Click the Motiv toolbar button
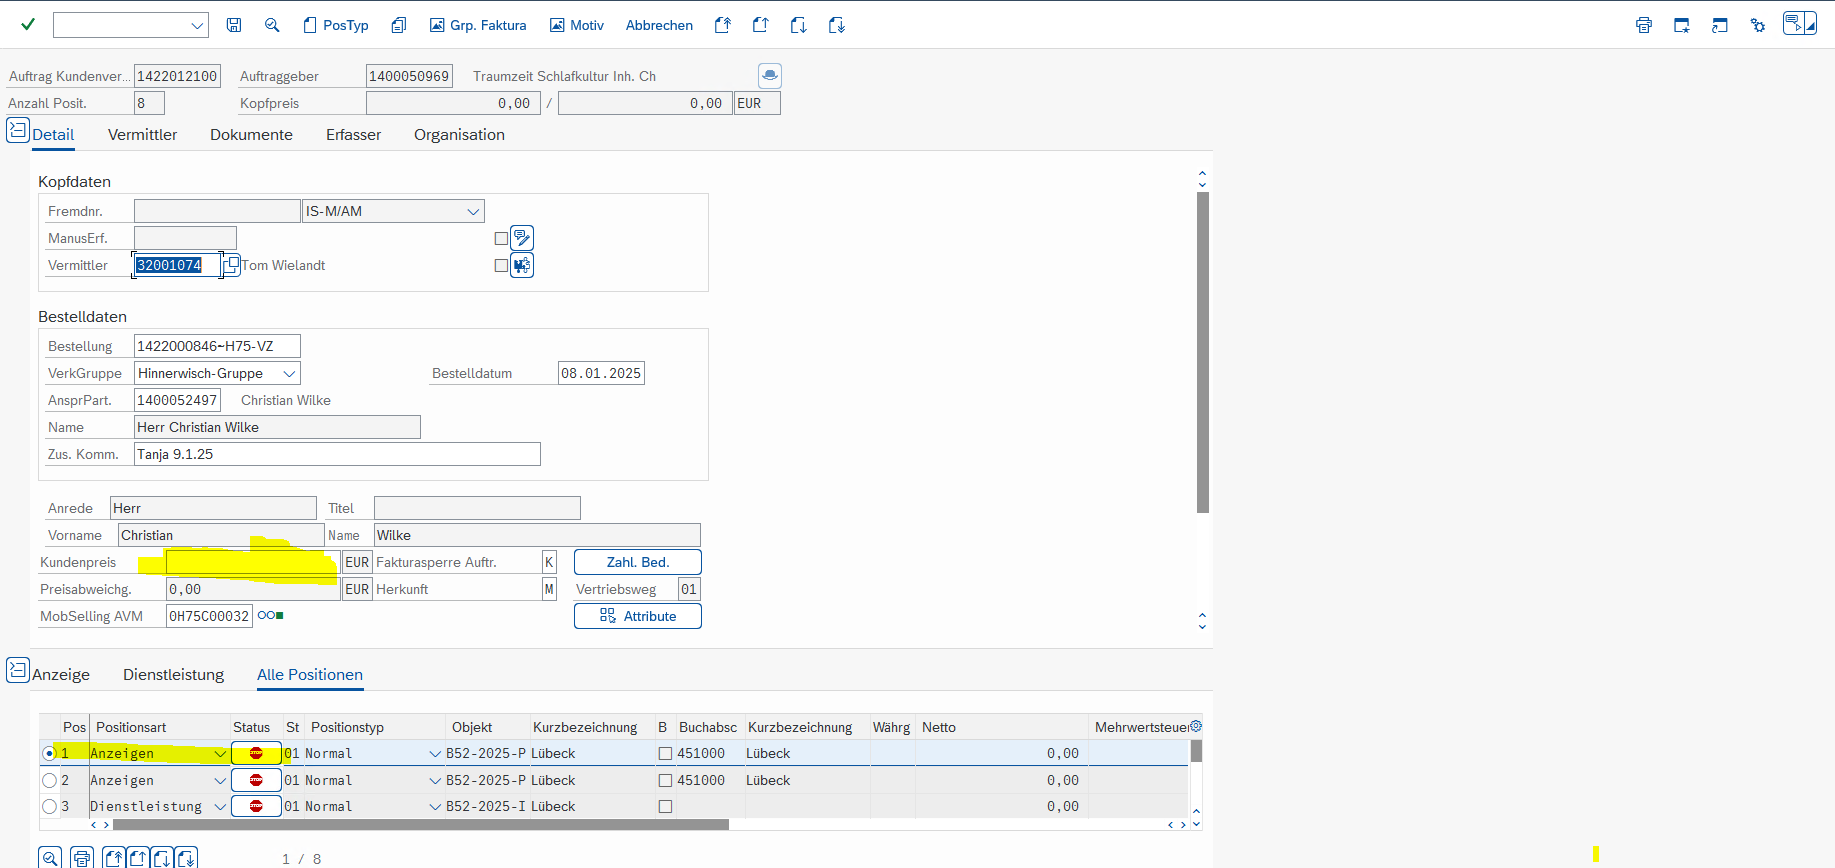Image resolution: width=1835 pixels, height=868 pixels. pos(577,25)
